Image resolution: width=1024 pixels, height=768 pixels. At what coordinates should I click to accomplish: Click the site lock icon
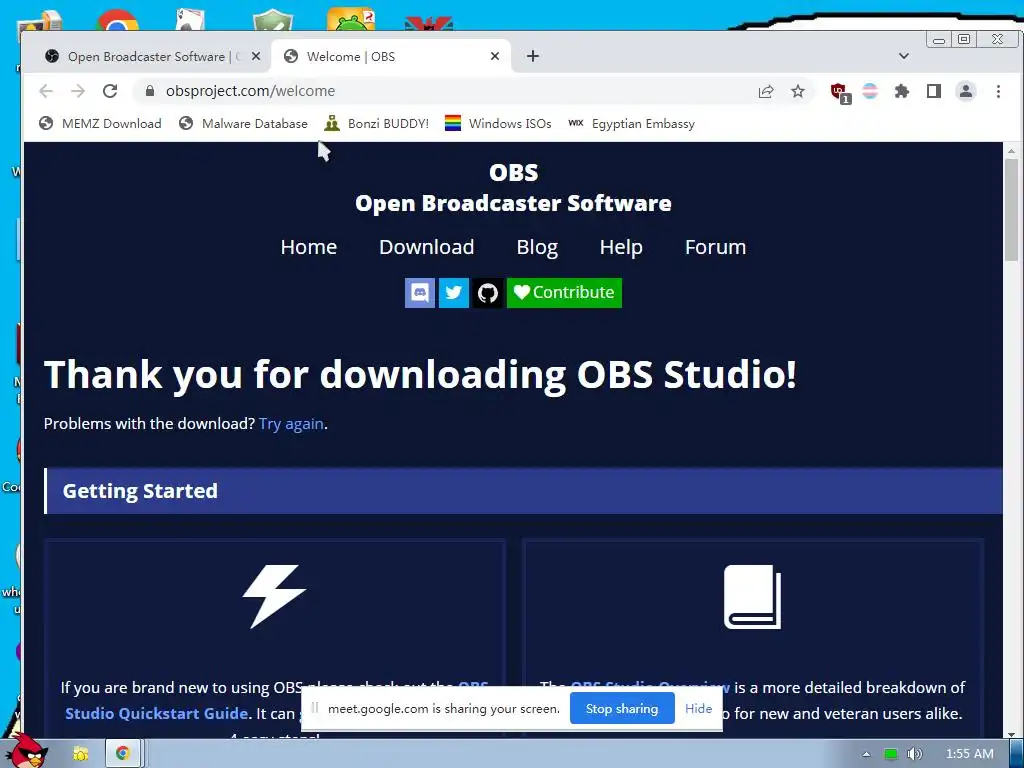(150, 91)
